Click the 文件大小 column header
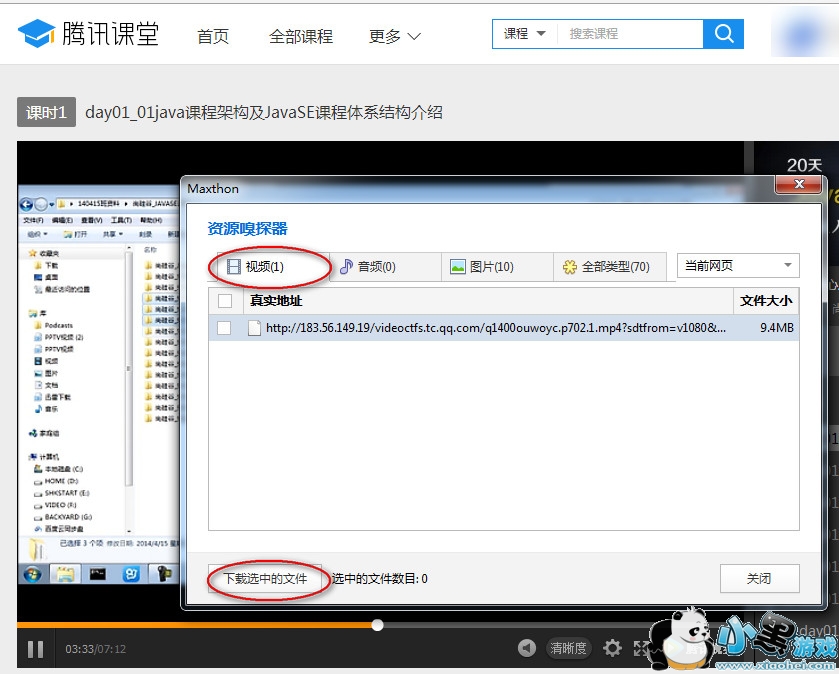The height and width of the screenshot is (674, 839). tap(766, 301)
